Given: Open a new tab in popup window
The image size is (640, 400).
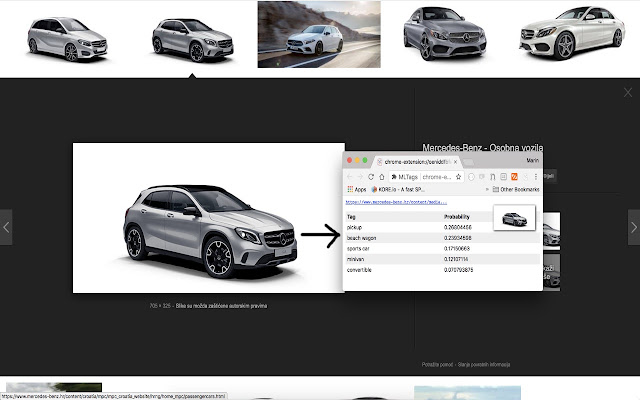Looking at the screenshot, I should (x=468, y=162).
